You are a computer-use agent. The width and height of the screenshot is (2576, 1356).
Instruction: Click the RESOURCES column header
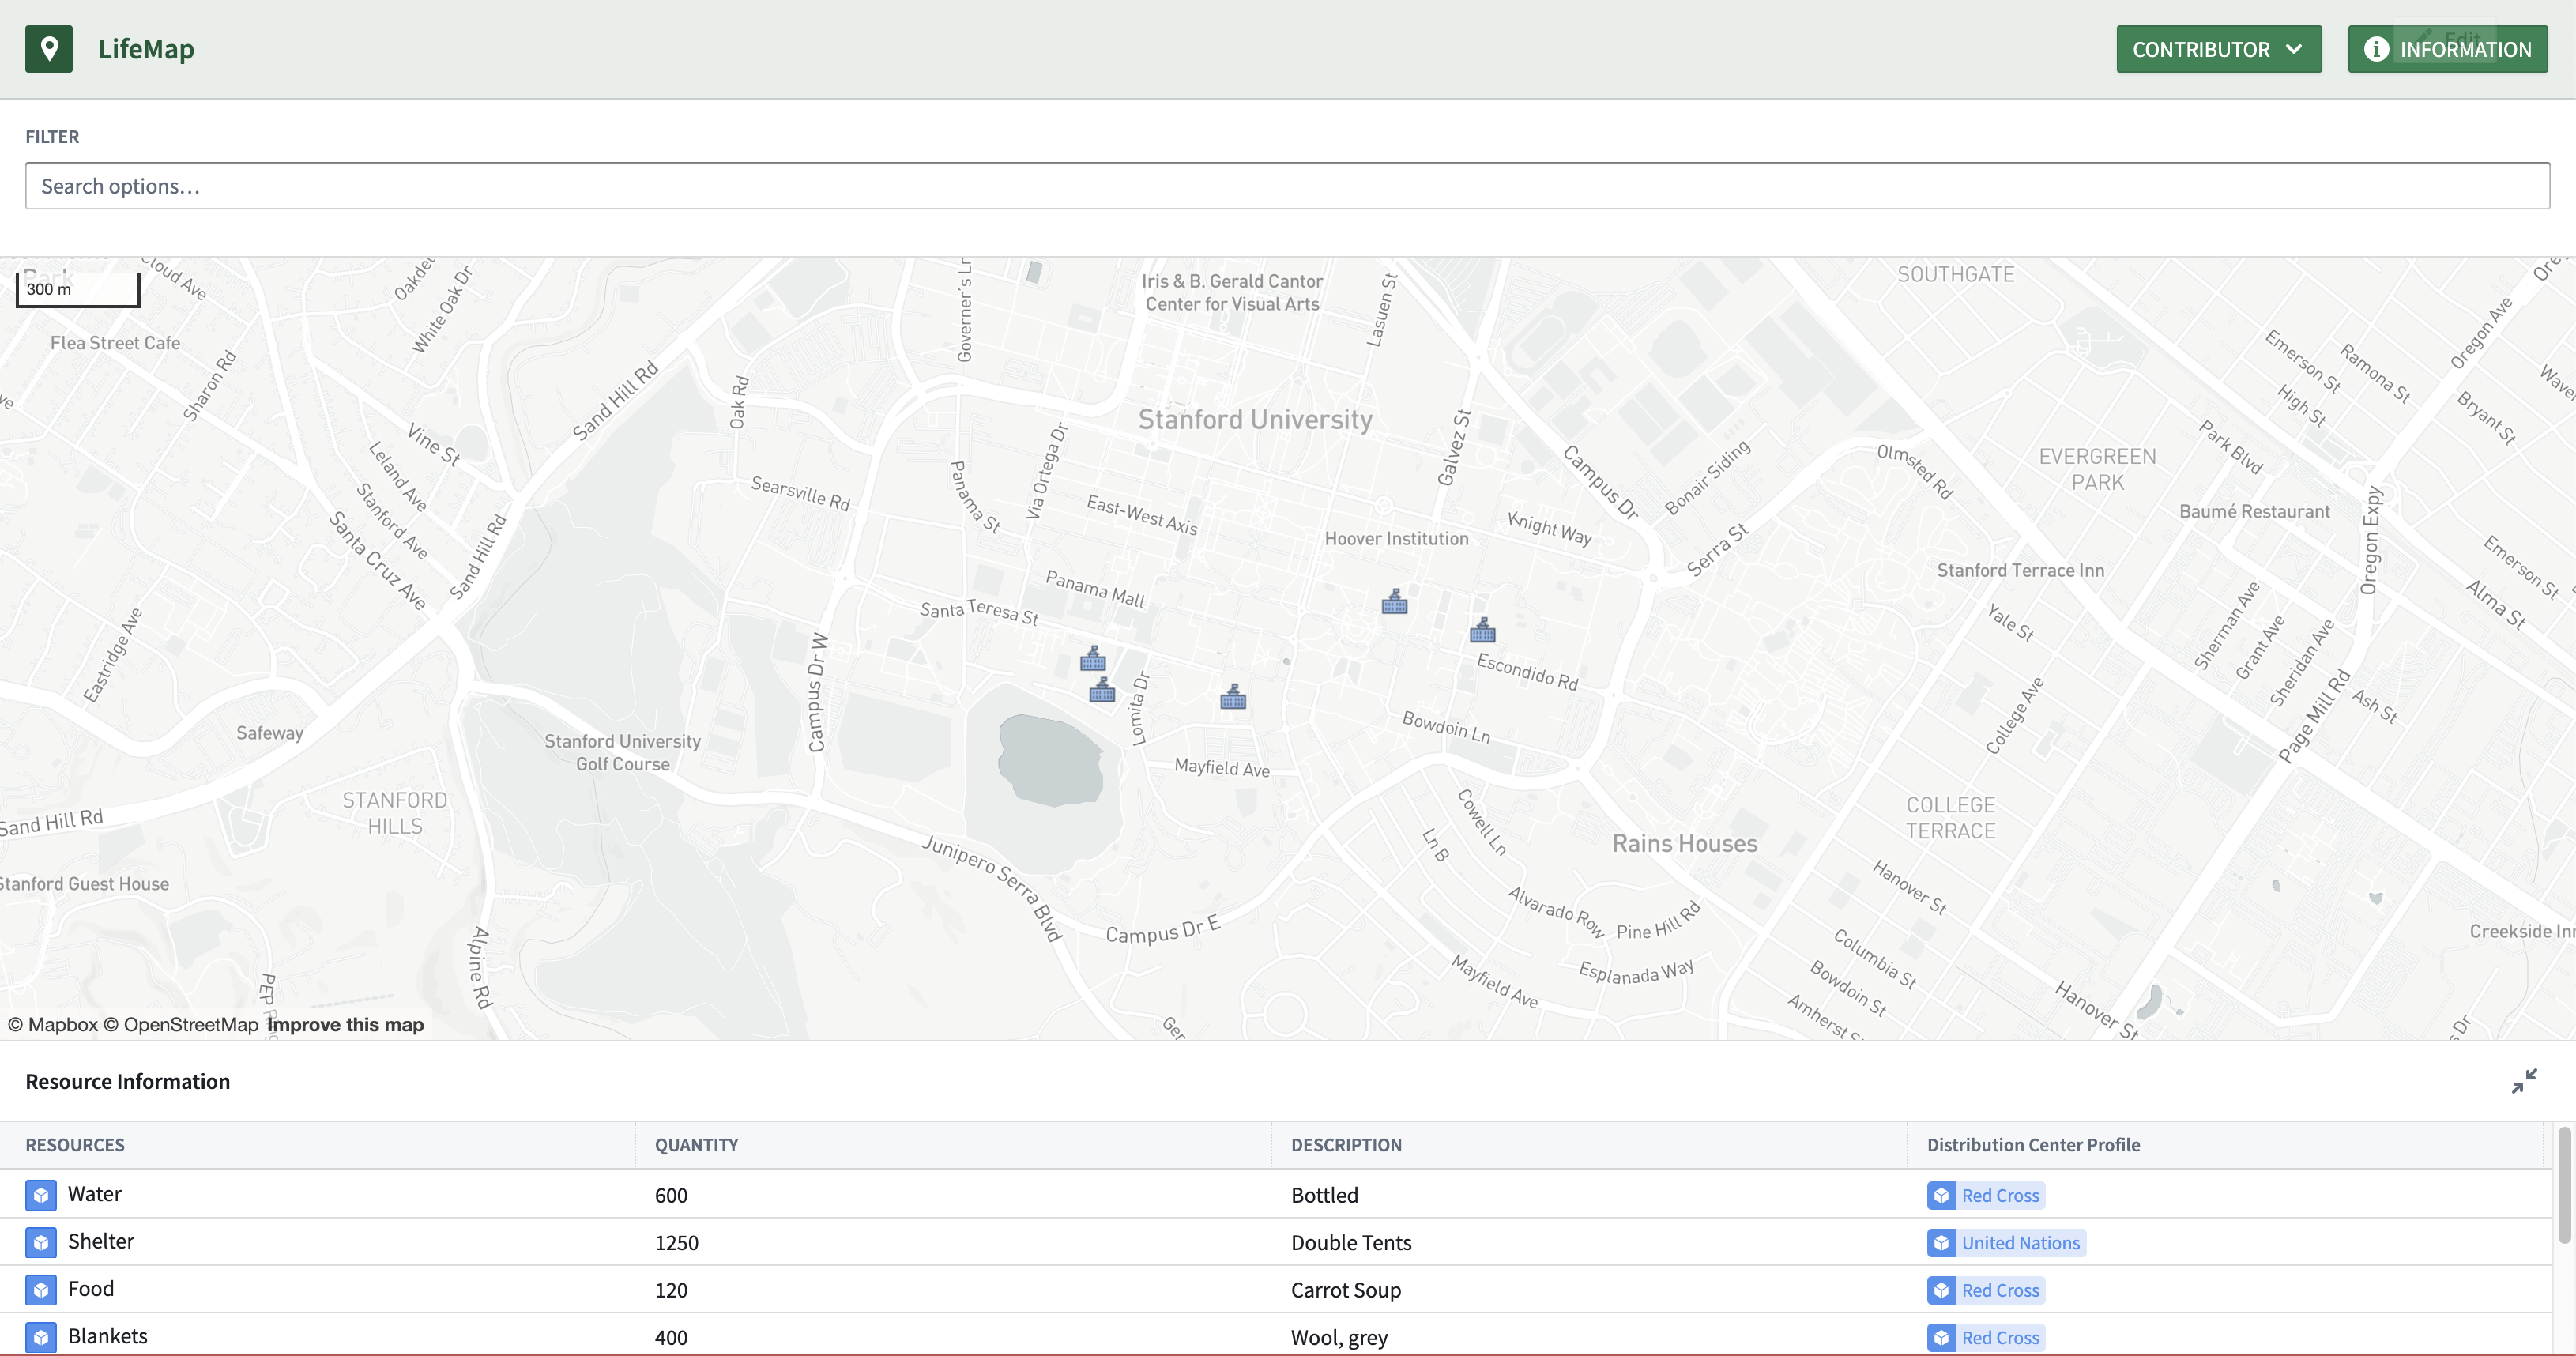[75, 1145]
